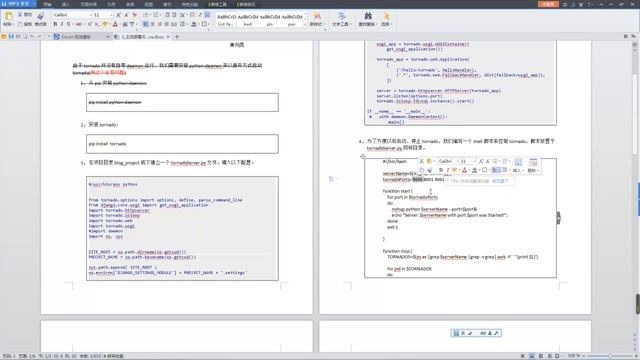Open the Table Style (表格样式) ribbon tab
This screenshot has height=360, width=640.
tap(246, 4)
